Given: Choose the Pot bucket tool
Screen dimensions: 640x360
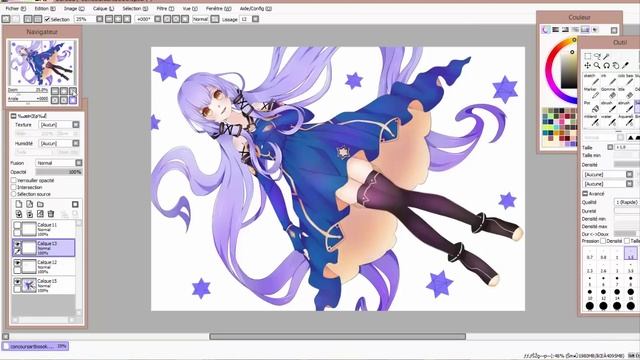Looking at the screenshot, I should tap(592, 107).
